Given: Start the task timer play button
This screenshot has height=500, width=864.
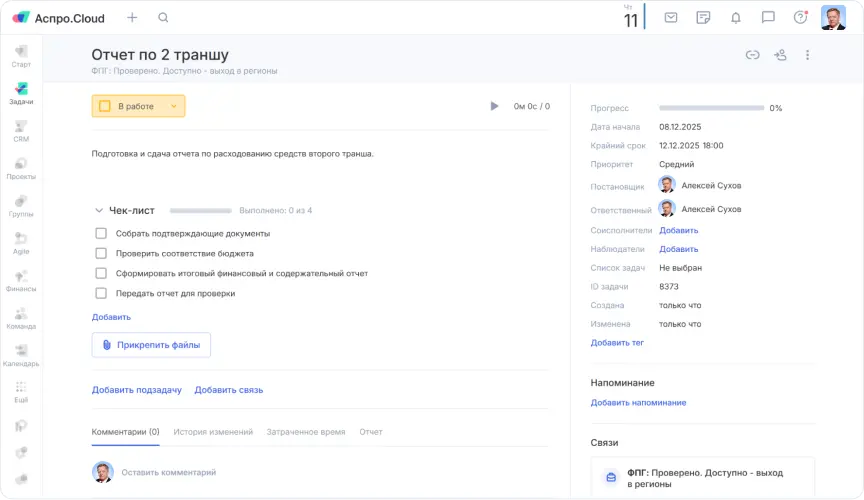Looking at the screenshot, I should click(x=494, y=106).
